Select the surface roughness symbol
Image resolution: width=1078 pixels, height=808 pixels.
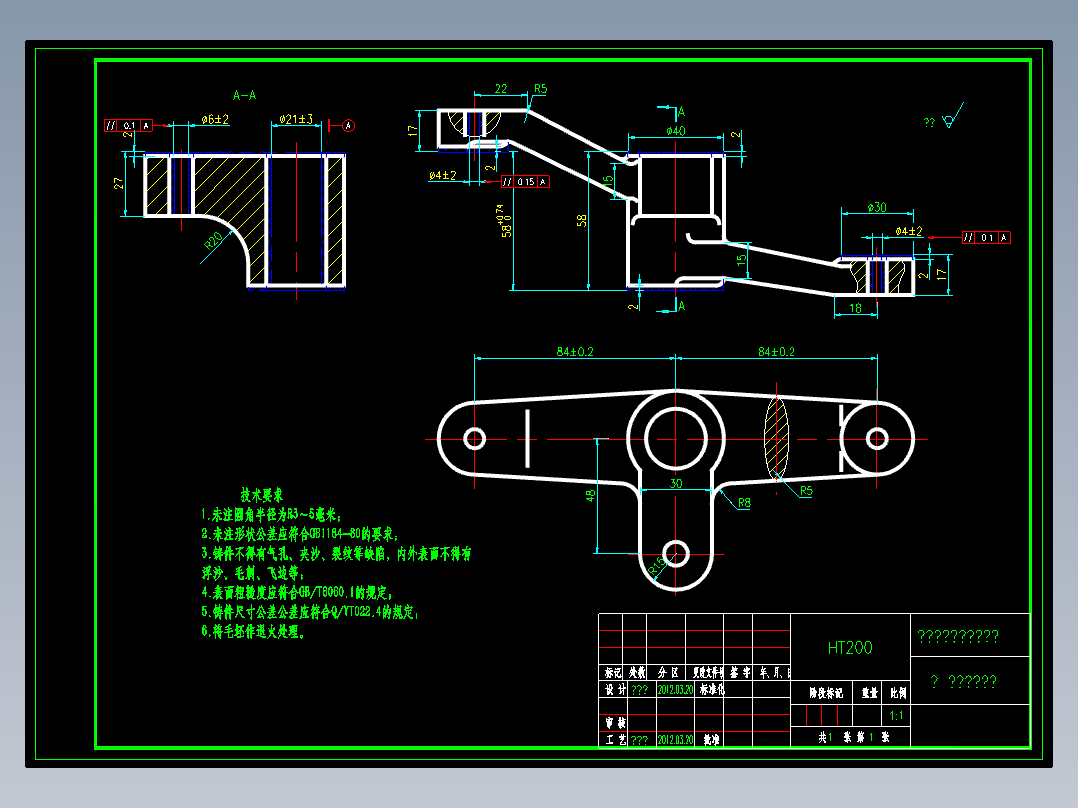tap(953, 116)
